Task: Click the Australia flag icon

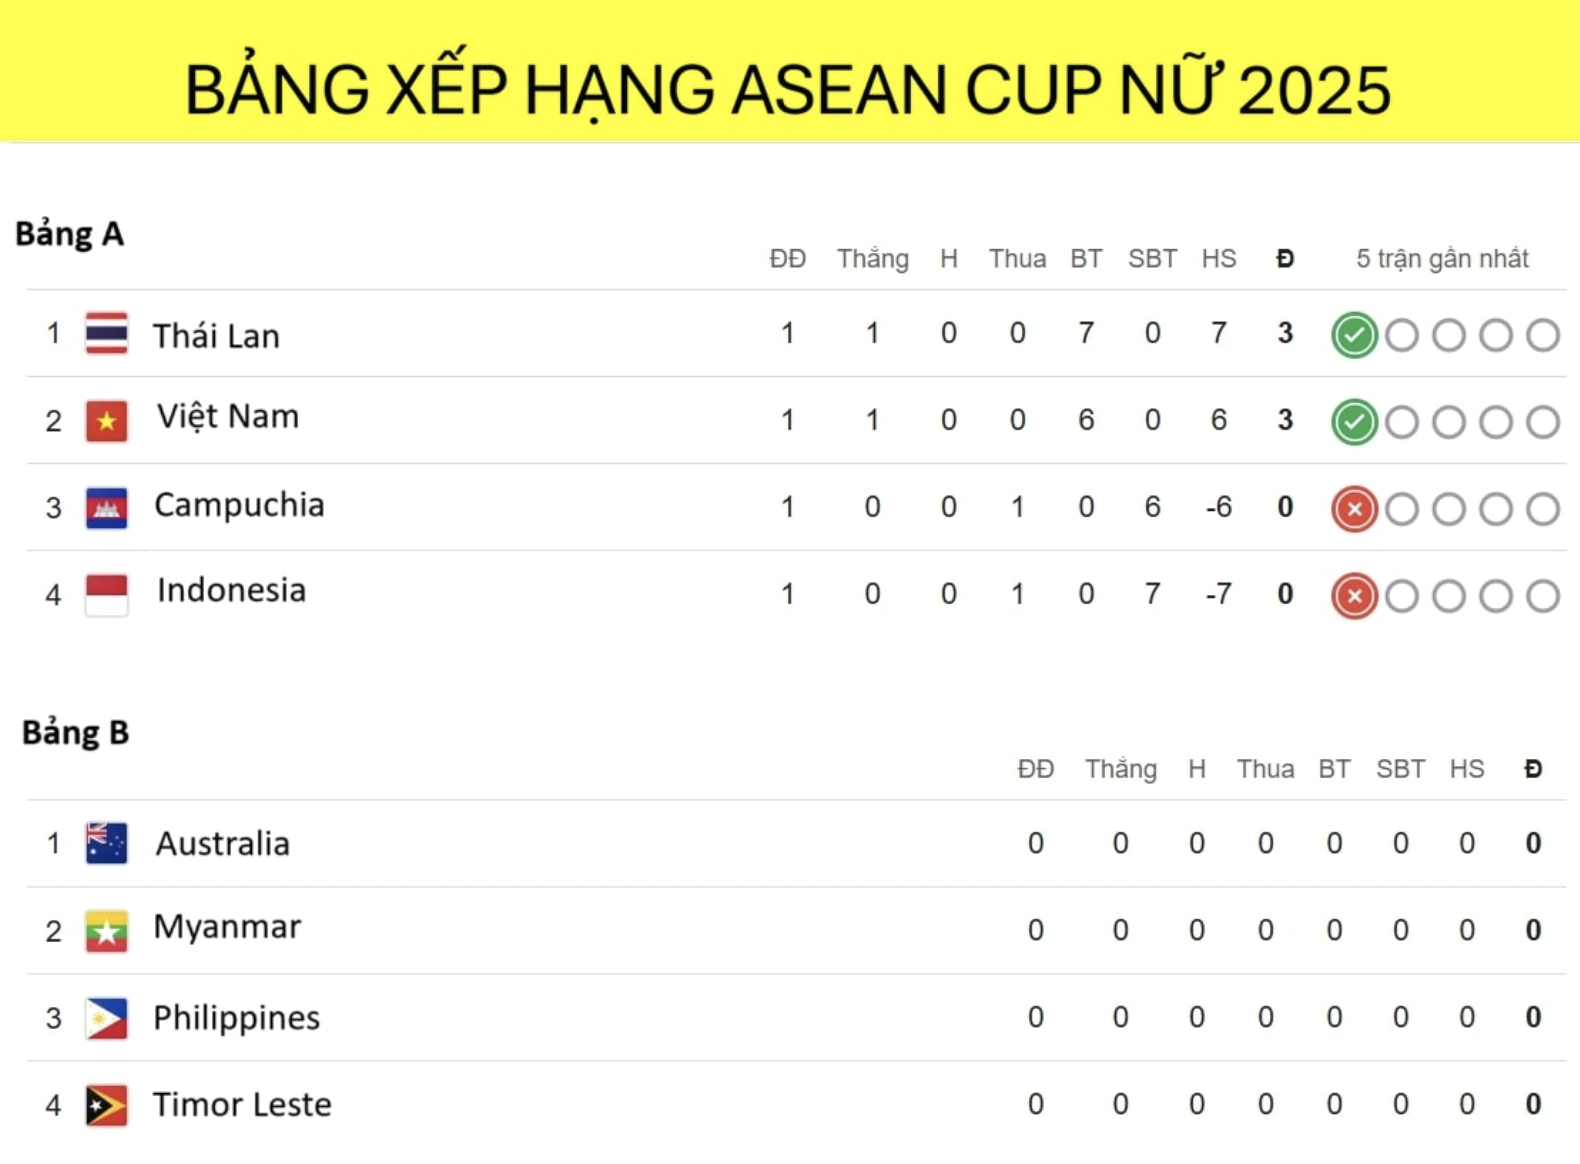Action: point(106,843)
